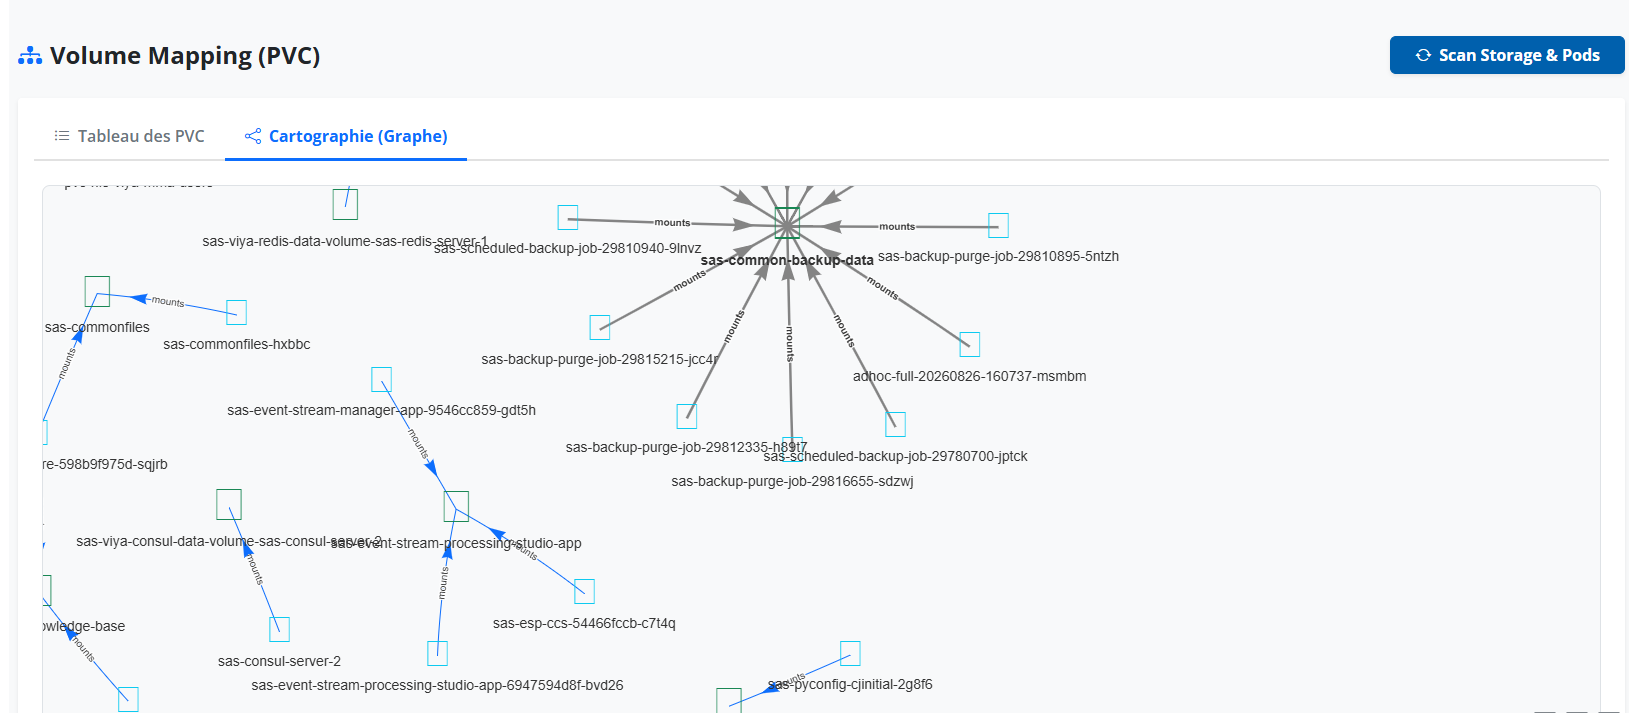Click the sas-commonfiles-hxbbc pod node
This screenshot has height=713, width=1632.
tap(236, 312)
